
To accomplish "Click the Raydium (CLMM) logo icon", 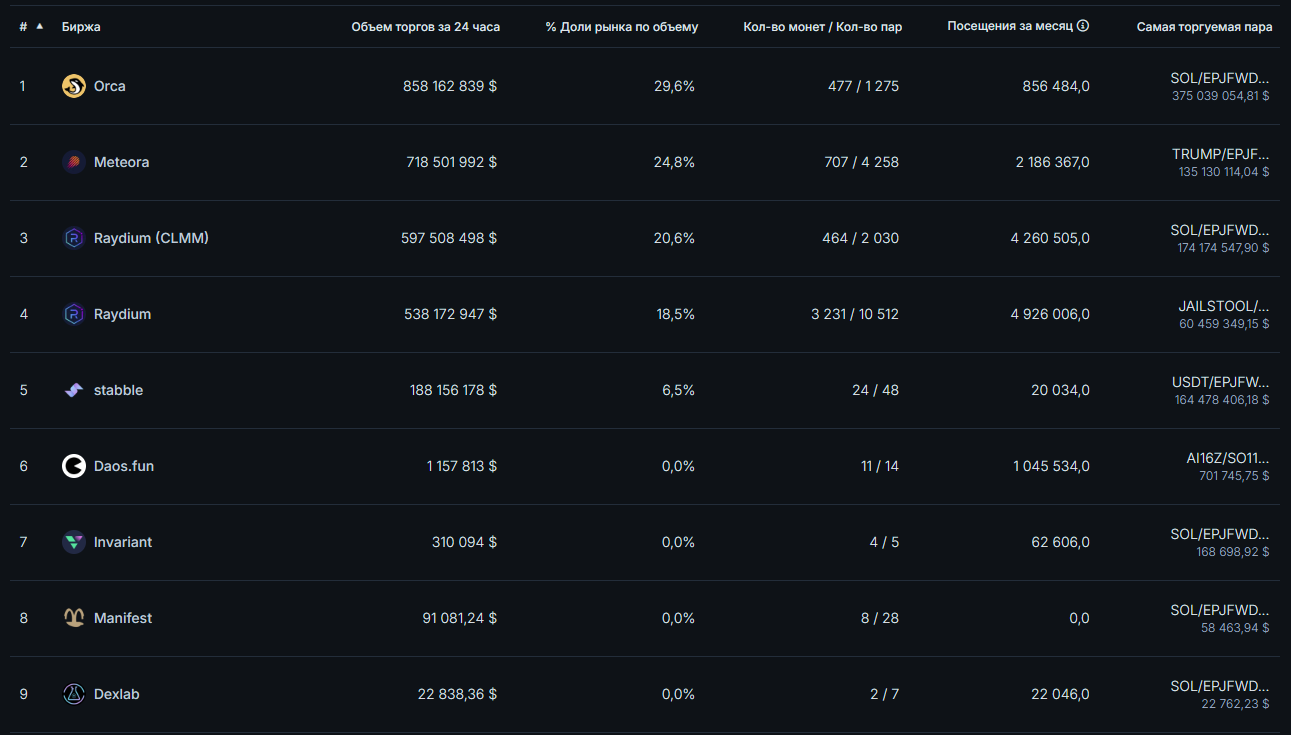I will (74, 238).
